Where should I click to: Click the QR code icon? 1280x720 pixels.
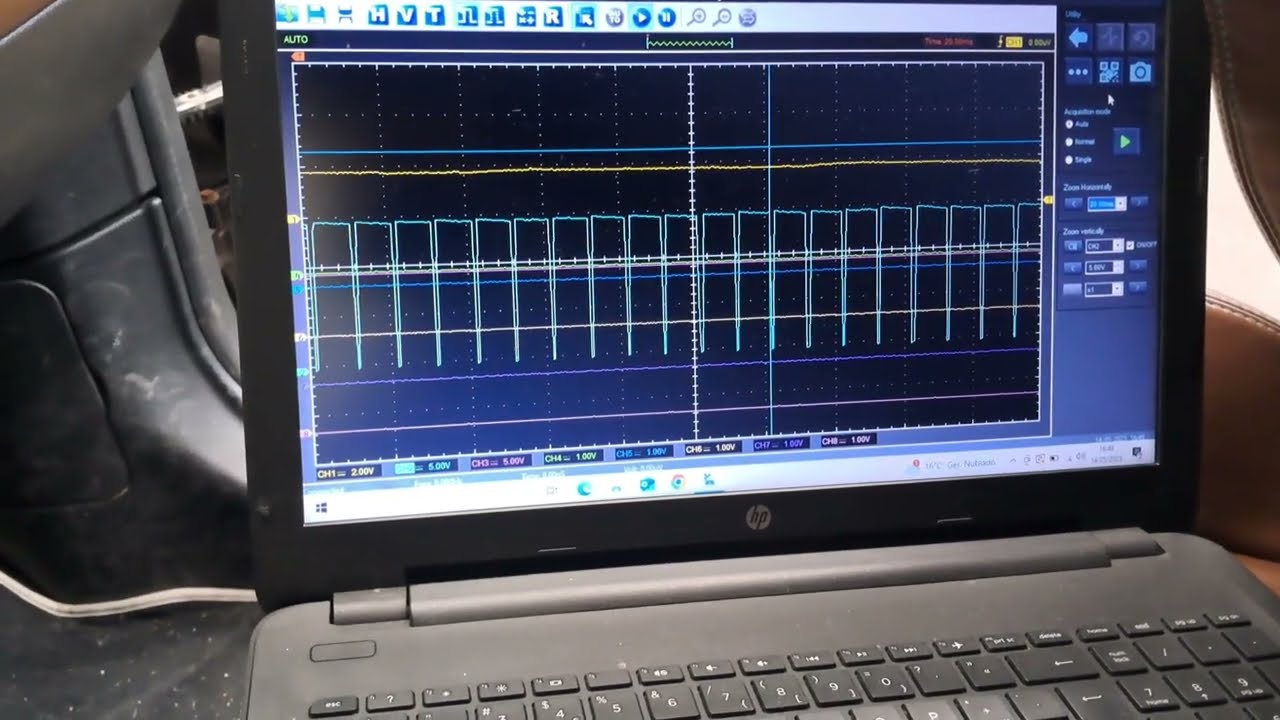(x=1110, y=72)
